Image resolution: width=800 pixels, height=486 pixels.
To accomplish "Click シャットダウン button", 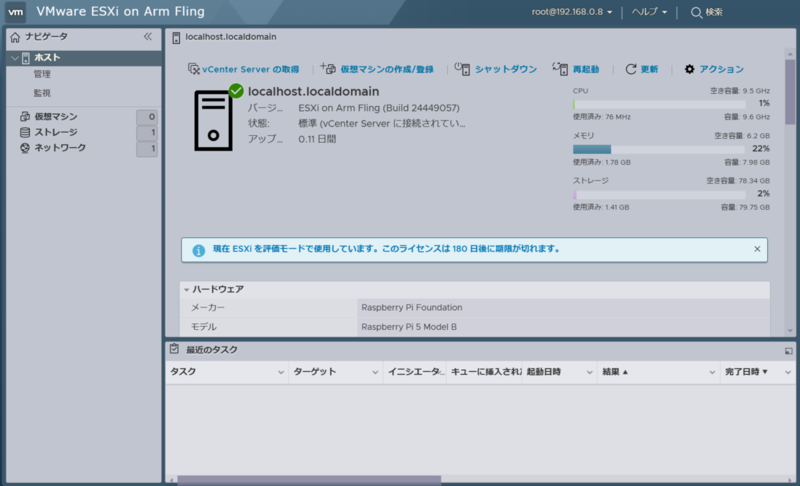I will point(495,69).
